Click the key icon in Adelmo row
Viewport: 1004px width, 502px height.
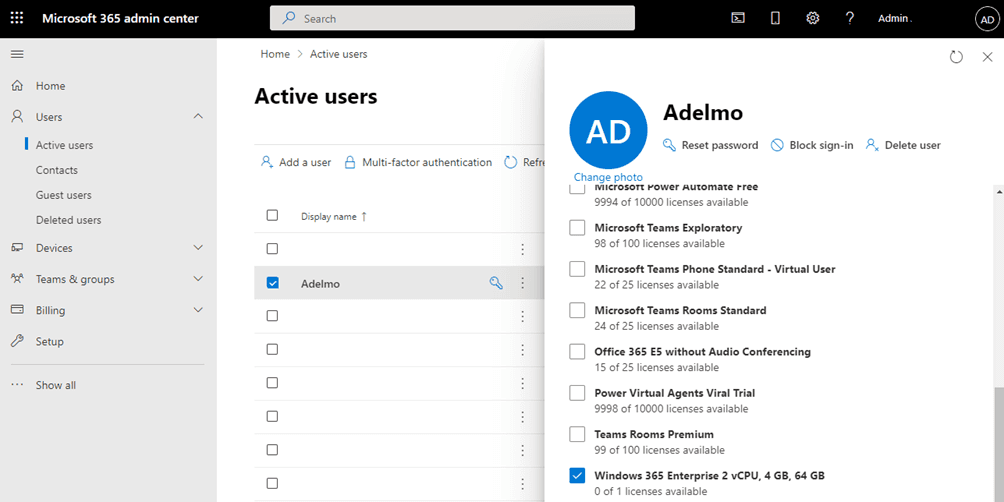coord(496,282)
